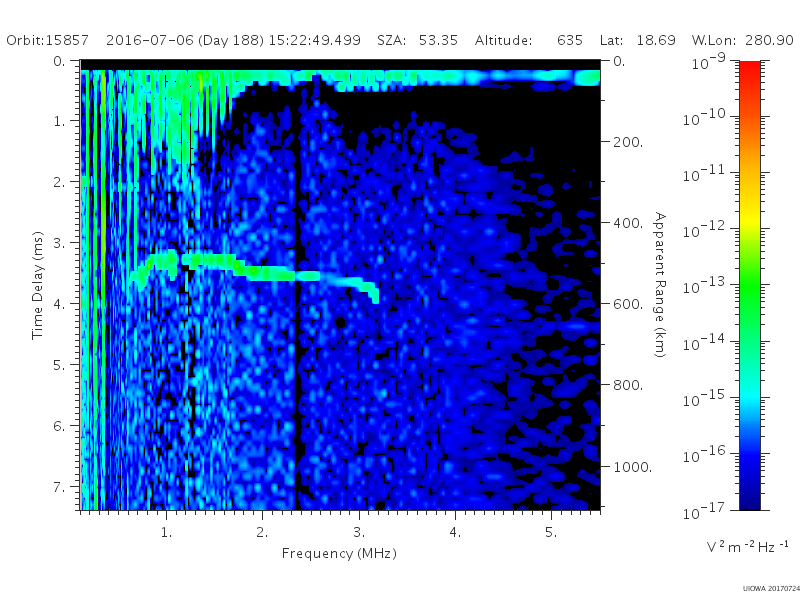The image size is (800, 600).
Task: Click the 7. tick label on time delay axis
Action: point(60,487)
